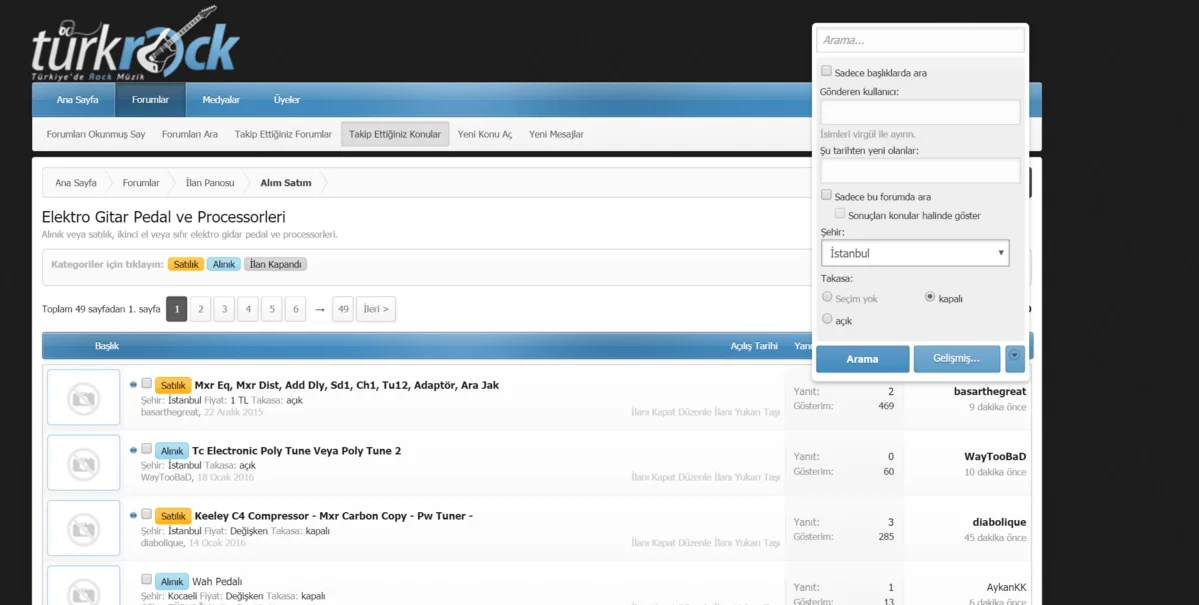This screenshot has height=605, width=1199.
Task: Select the 'açık' Takasa radio option
Action: point(827,319)
